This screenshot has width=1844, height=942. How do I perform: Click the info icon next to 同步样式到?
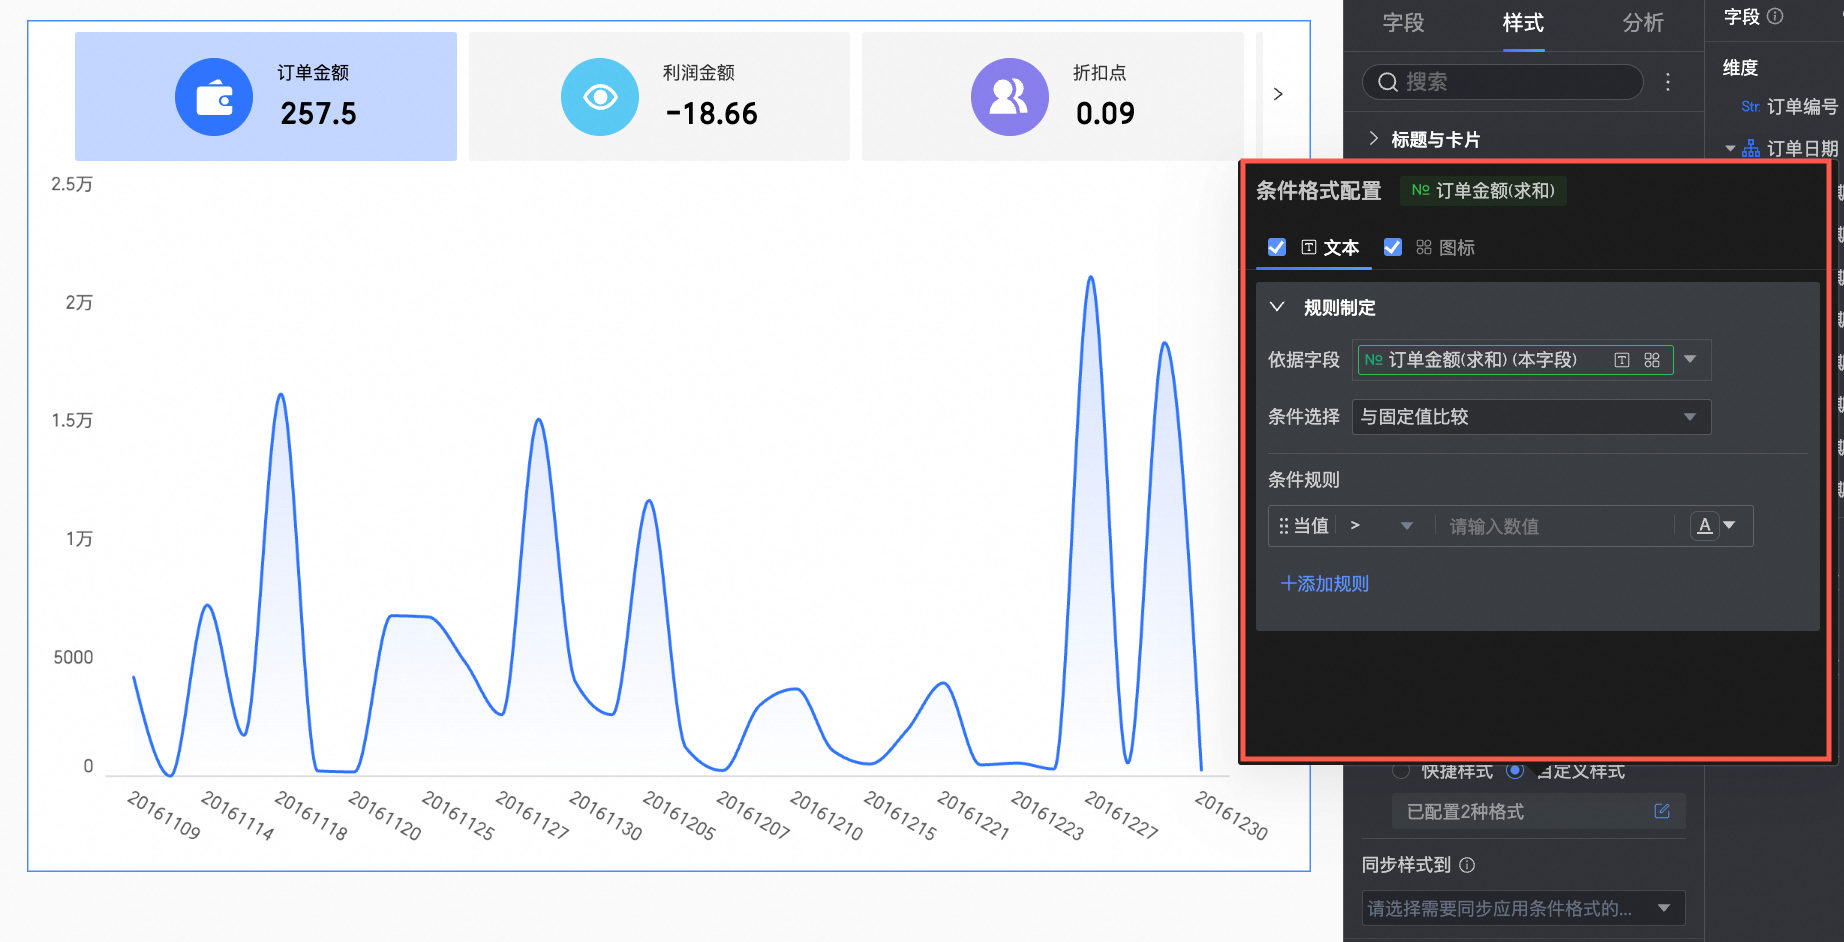1467,865
